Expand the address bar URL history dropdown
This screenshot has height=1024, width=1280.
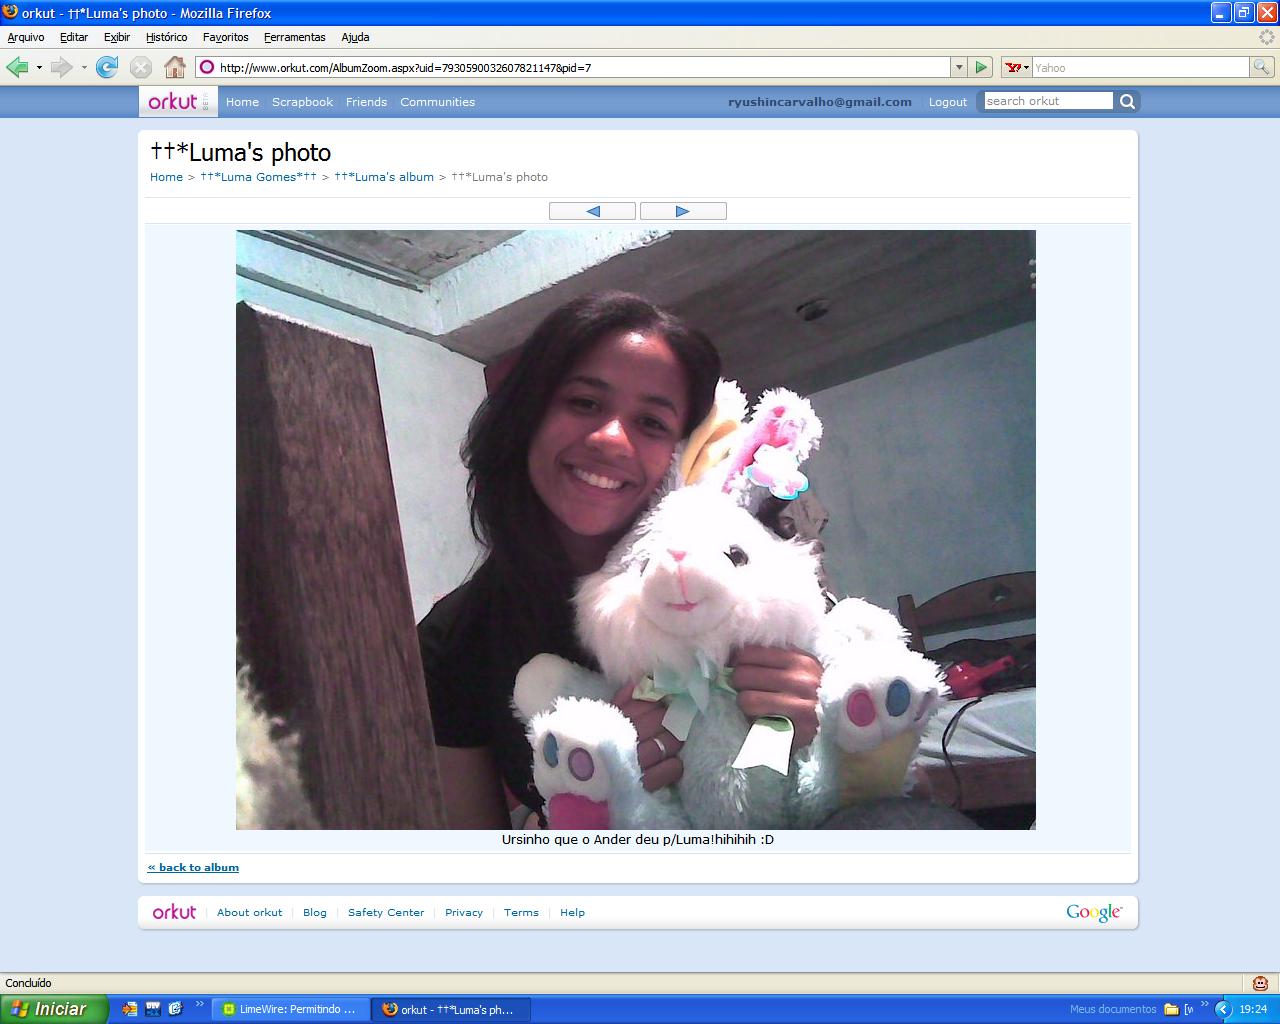959,67
